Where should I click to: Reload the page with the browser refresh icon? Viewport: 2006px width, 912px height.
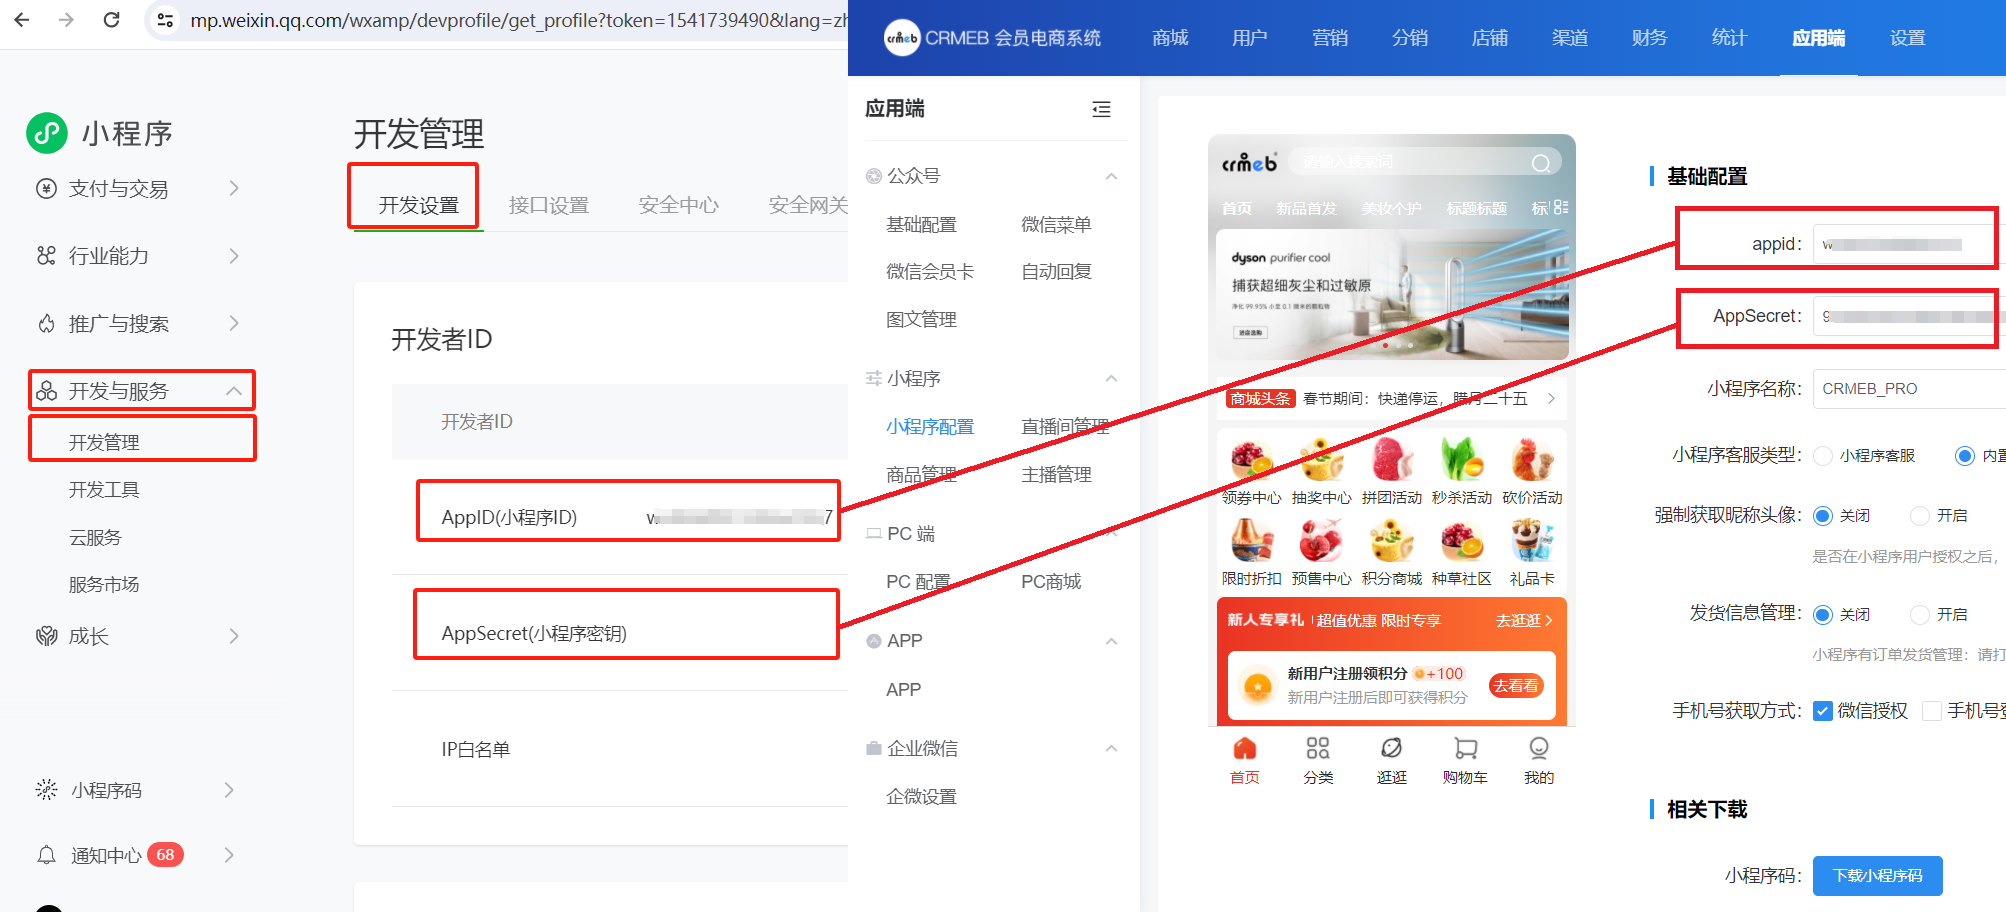pos(112,20)
